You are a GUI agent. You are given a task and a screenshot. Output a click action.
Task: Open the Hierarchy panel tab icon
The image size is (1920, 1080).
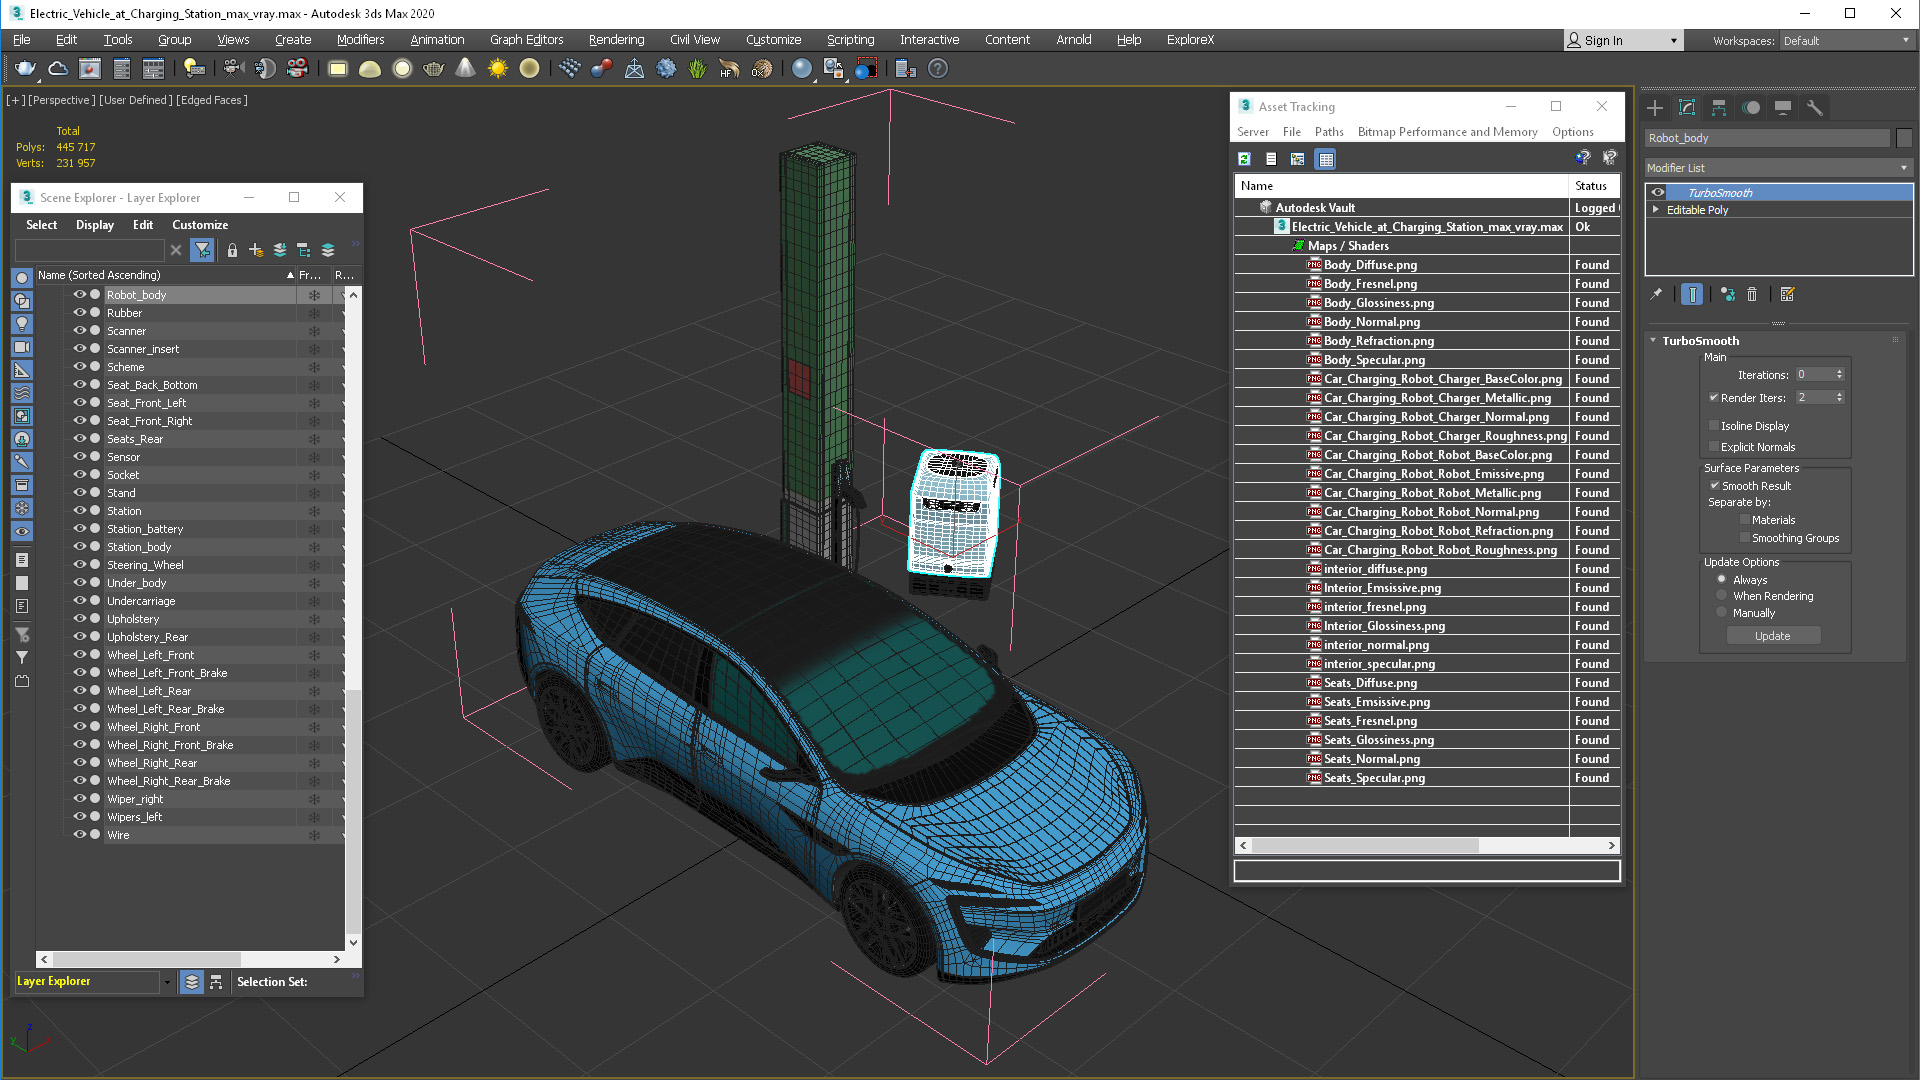point(1719,108)
